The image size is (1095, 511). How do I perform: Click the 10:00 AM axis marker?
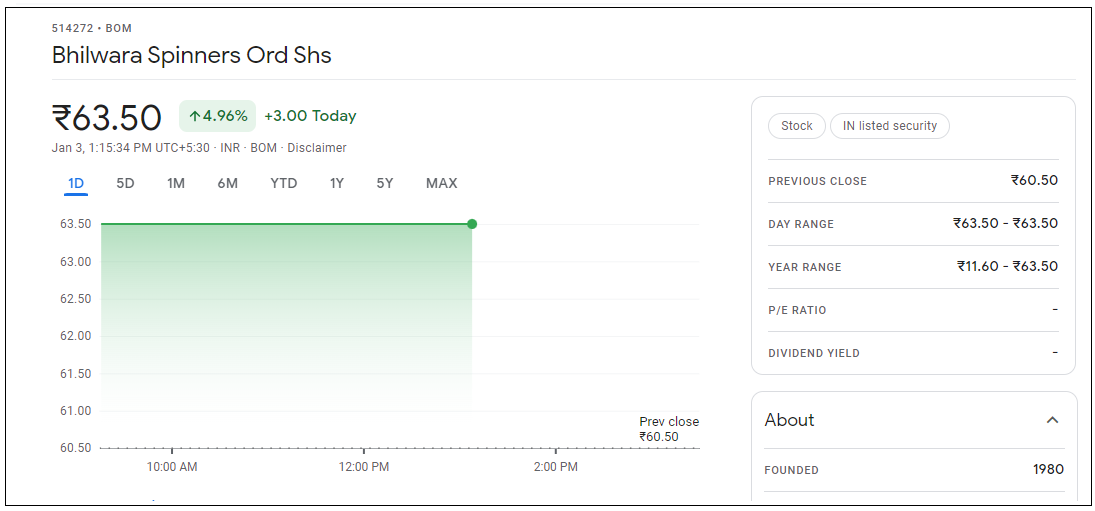tap(172, 467)
